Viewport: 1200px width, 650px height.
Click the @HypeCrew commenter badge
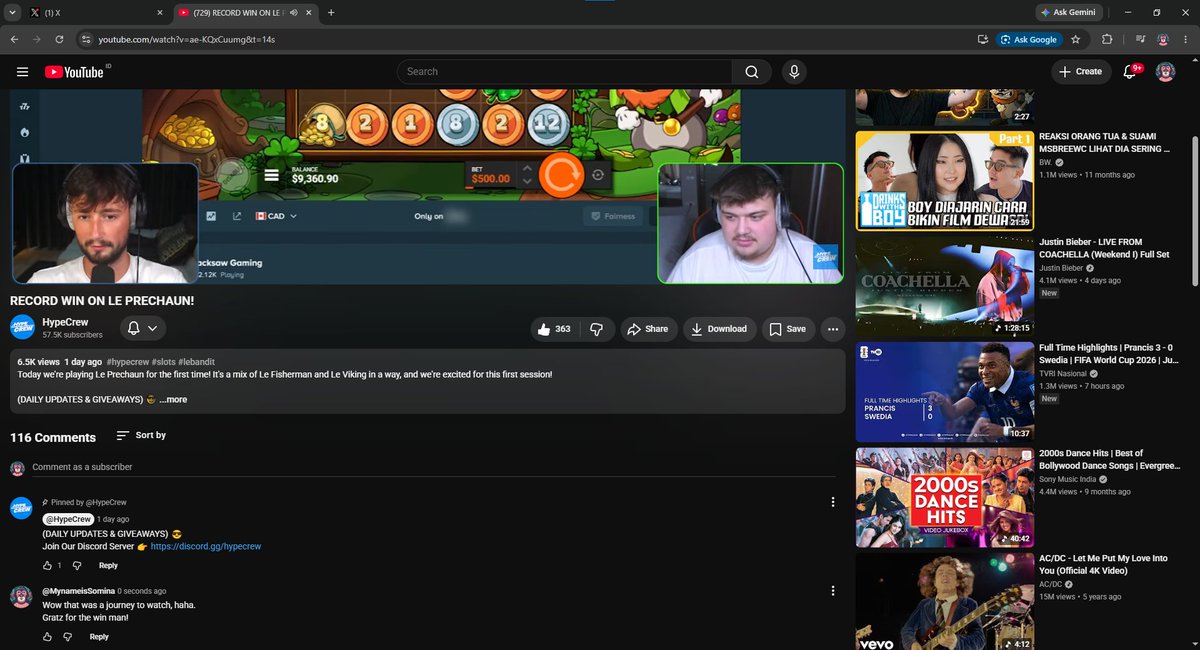[x=67, y=519]
